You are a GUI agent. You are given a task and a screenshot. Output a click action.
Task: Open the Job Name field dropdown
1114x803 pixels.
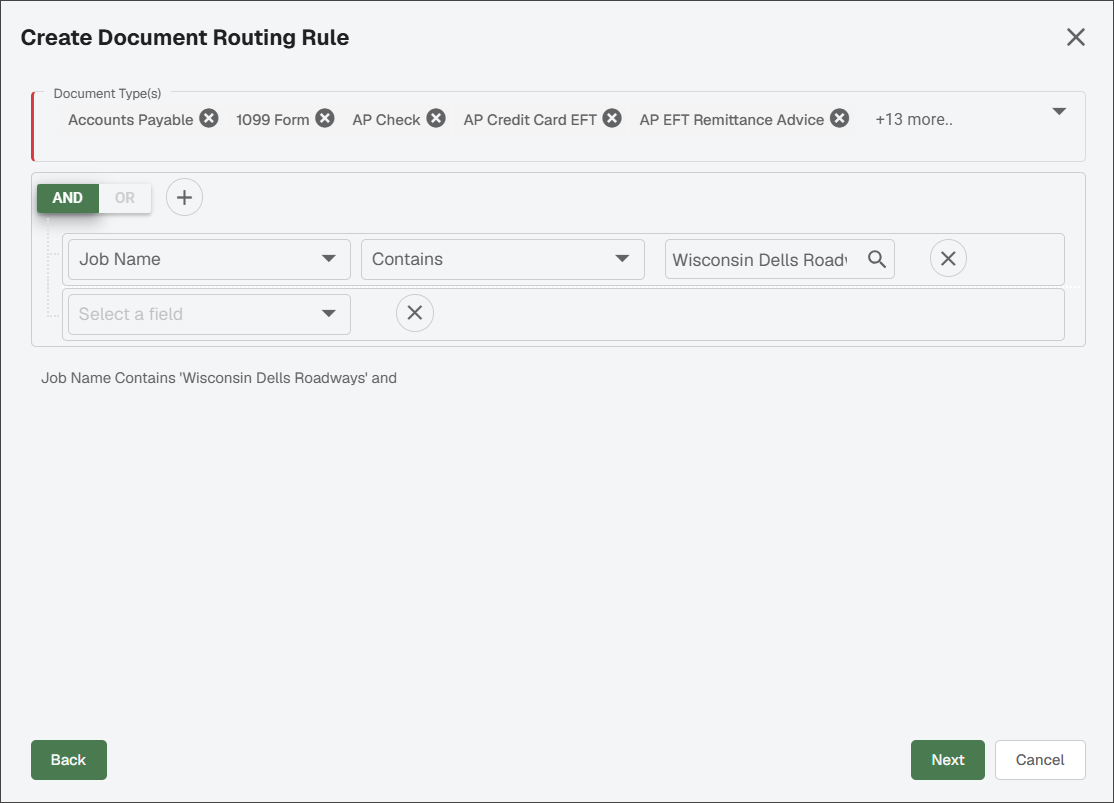click(210, 259)
